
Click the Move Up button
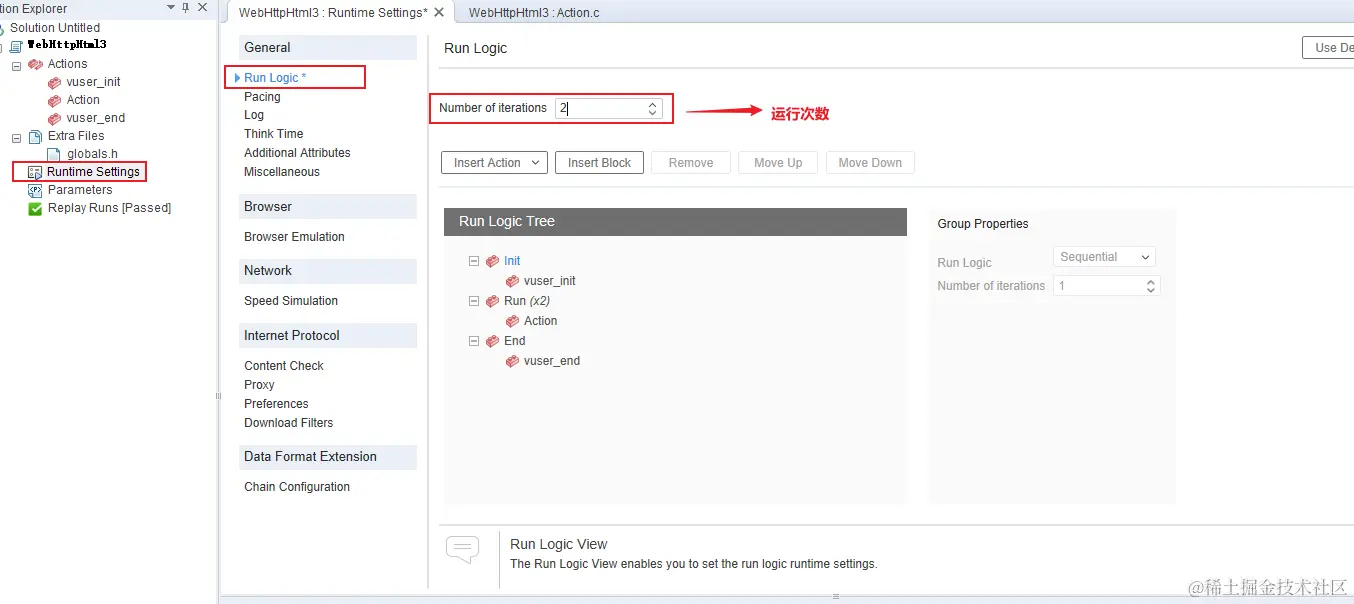(778, 163)
